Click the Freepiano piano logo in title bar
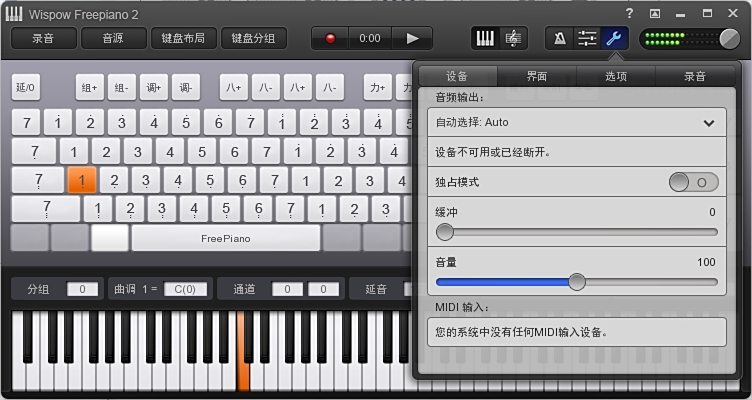752x400 pixels. 14,14
